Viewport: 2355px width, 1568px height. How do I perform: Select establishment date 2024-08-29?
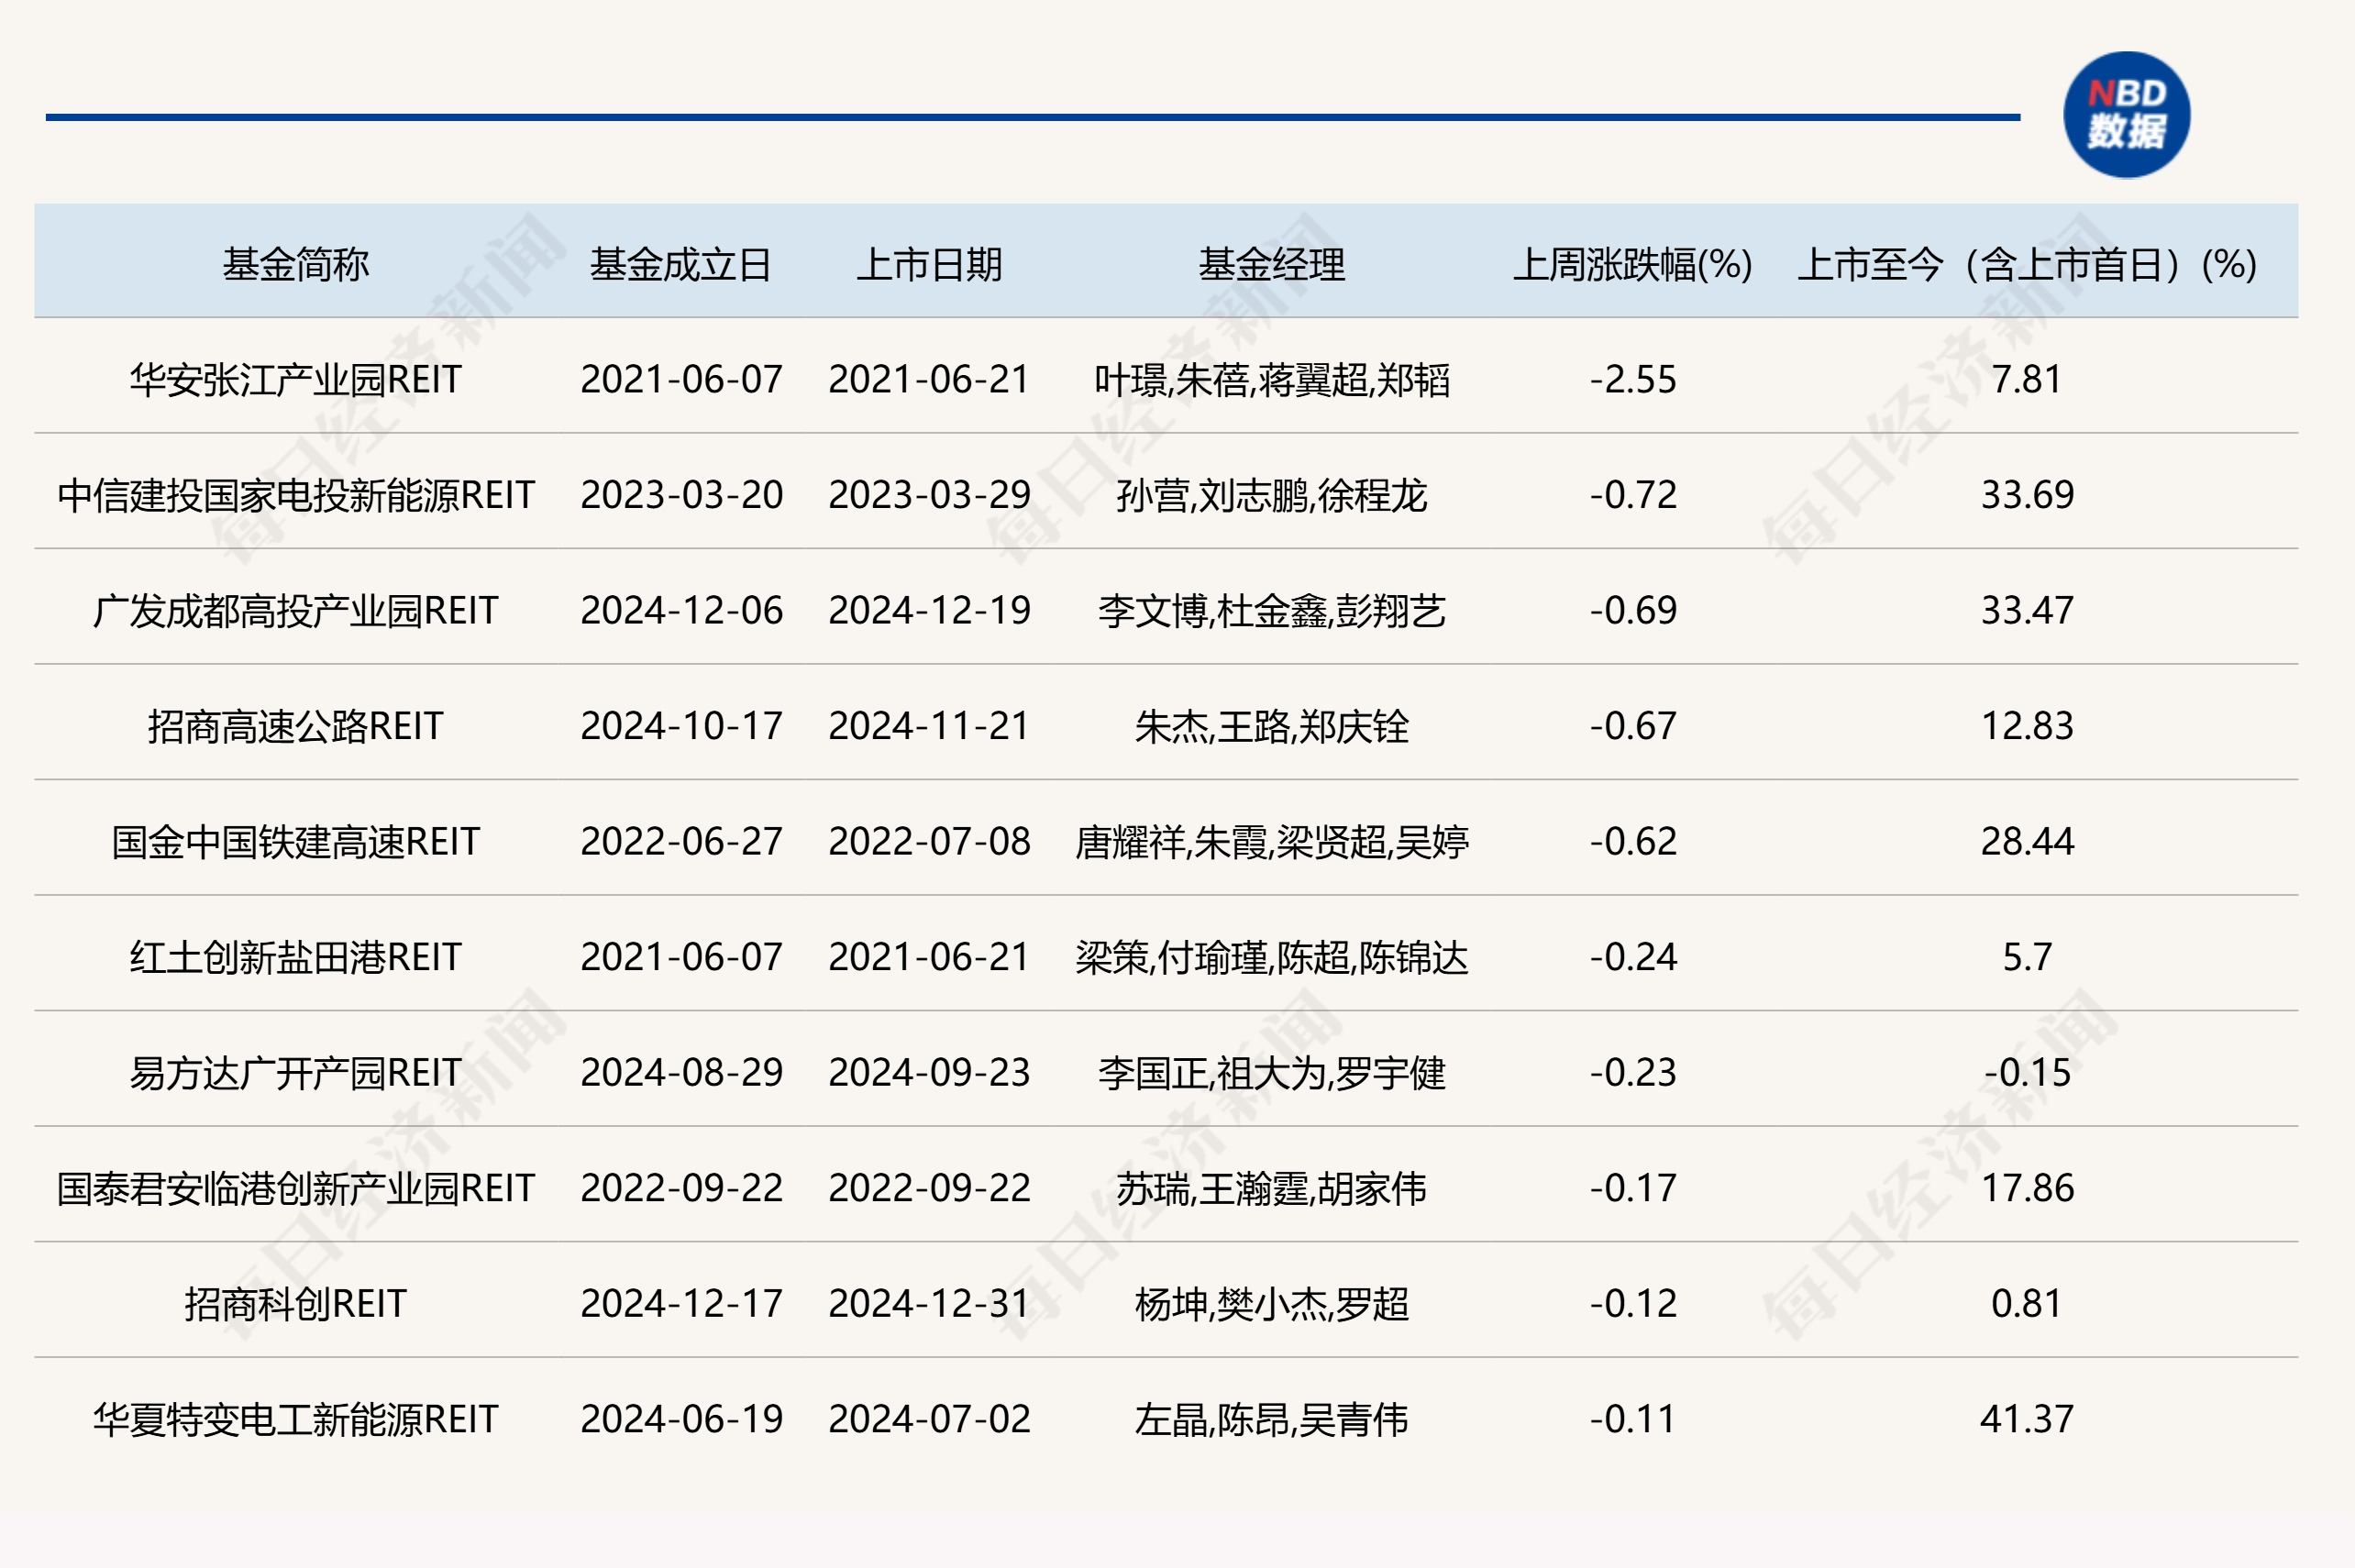pyautogui.click(x=681, y=1073)
